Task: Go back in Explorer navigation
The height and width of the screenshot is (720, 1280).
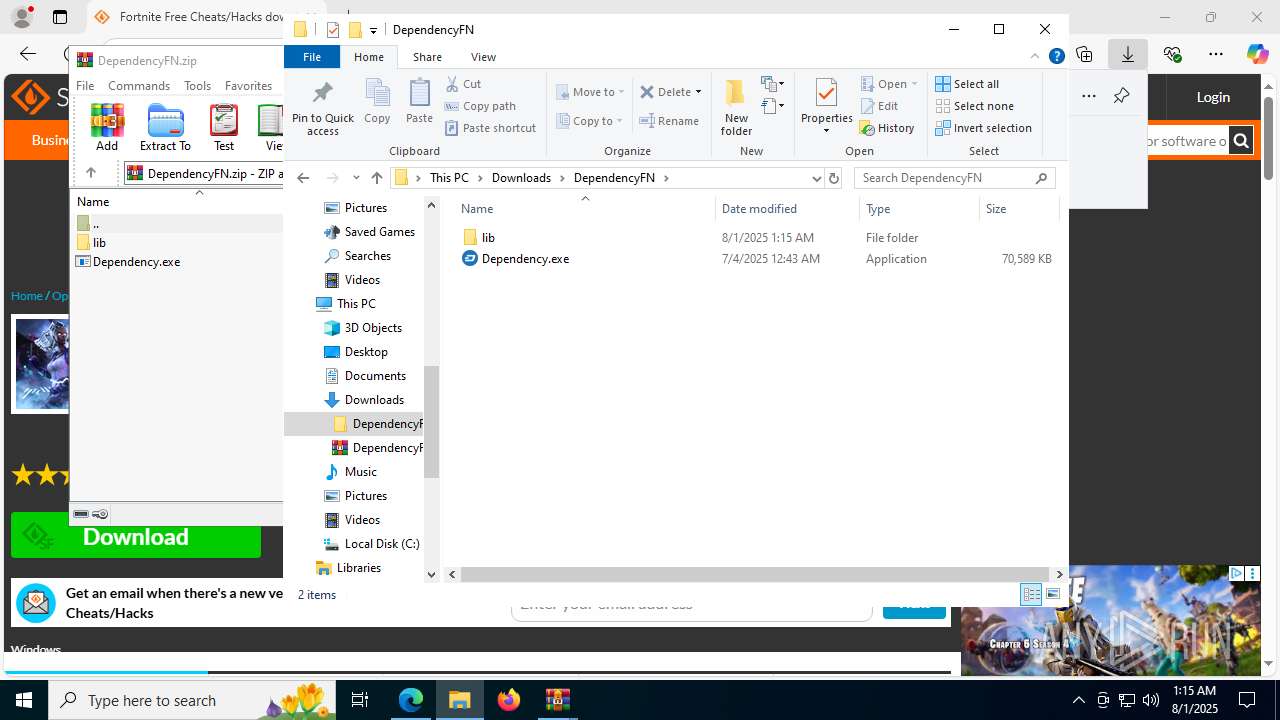Action: [x=303, y=178]
